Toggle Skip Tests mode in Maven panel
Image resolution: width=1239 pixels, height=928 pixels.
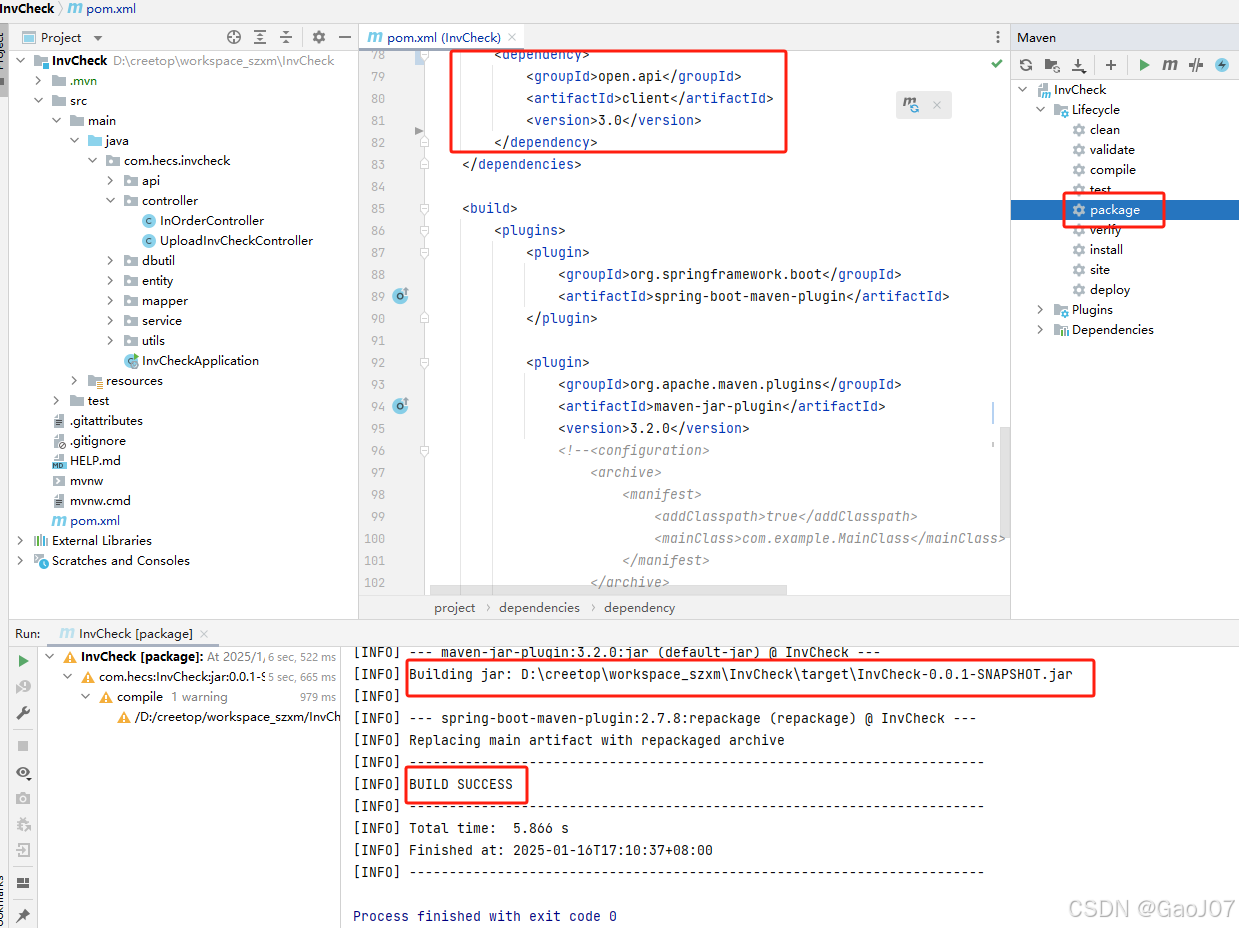click(1195, 64)
